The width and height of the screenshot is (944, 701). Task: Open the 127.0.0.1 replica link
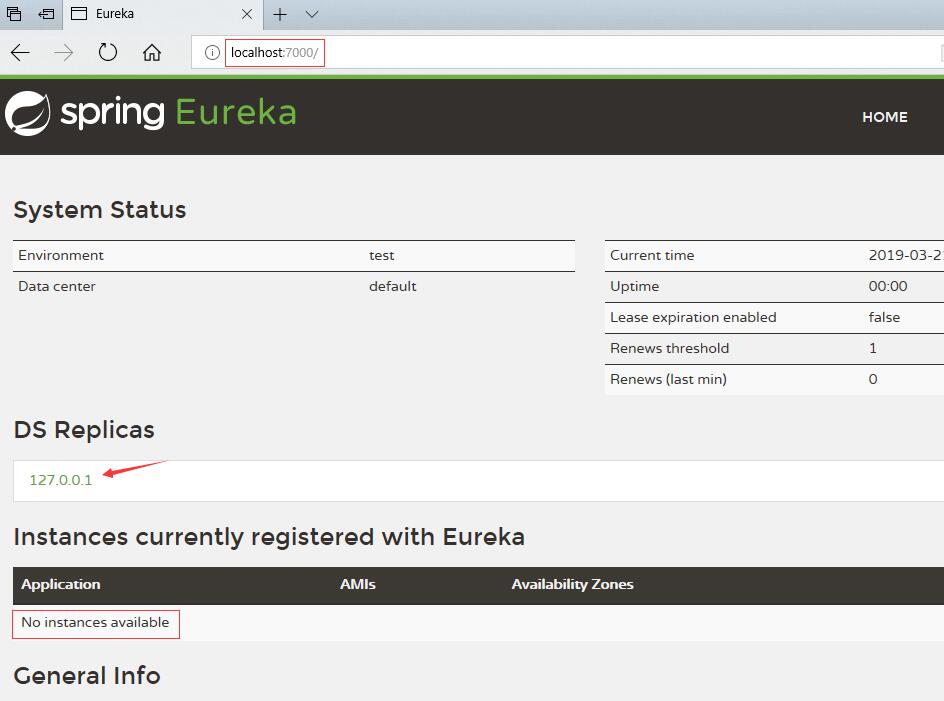(x=60, y=480)
